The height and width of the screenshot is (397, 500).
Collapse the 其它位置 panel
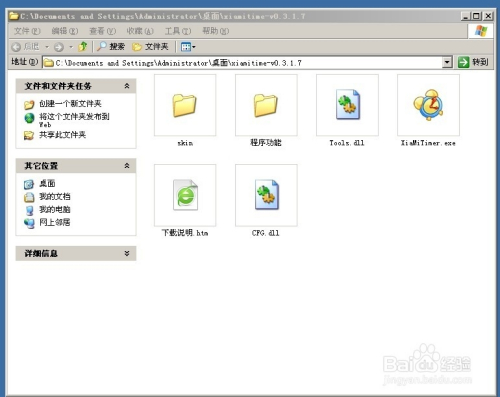tap(127, 166)
